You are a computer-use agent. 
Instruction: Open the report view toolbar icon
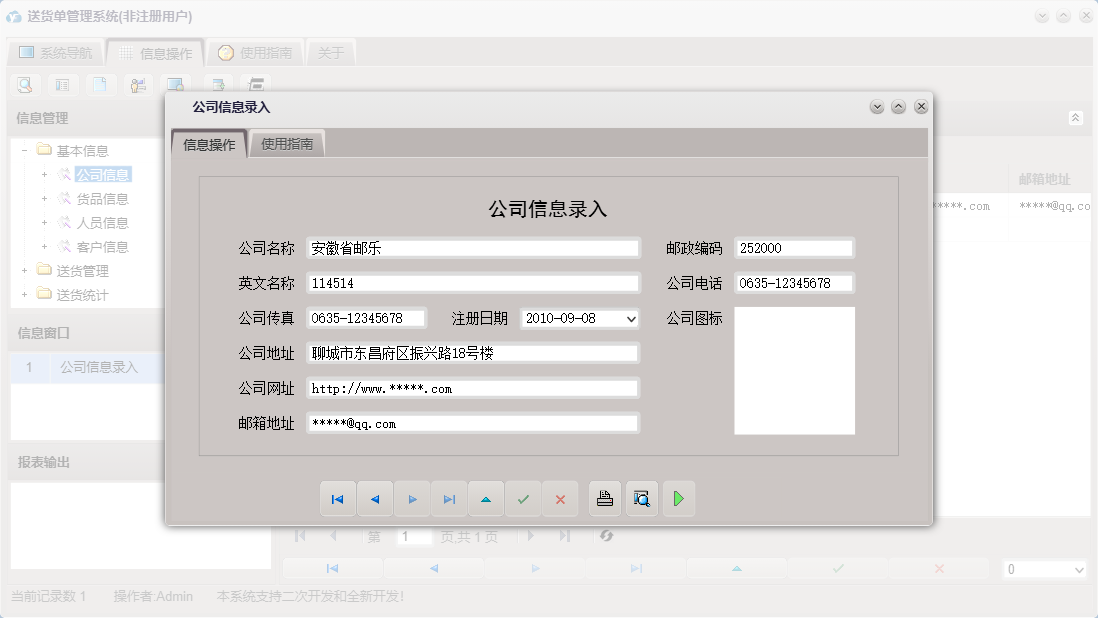[x=62, y=85]
